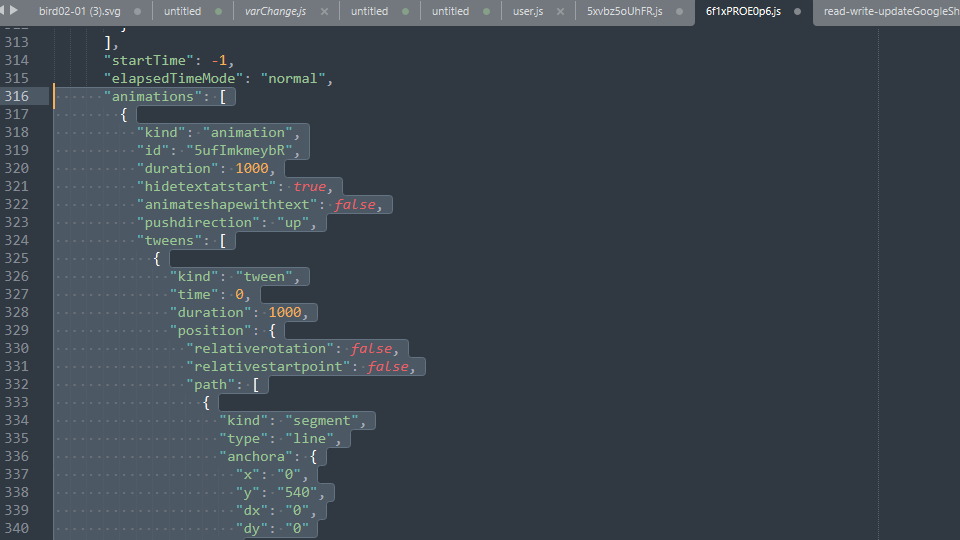The image size is (960, 540).
Task: Click line number 316 in the gutter
Action: (x=17, y=96)
